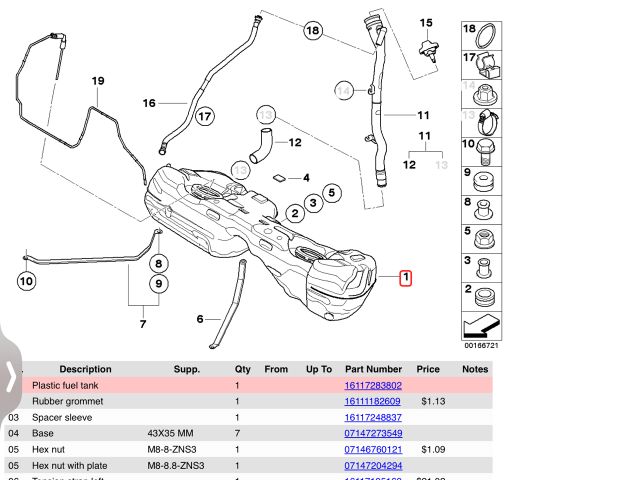Click the Part Number column header
Viewport: 640px width, 480px height.
click(x=373, y=369)
